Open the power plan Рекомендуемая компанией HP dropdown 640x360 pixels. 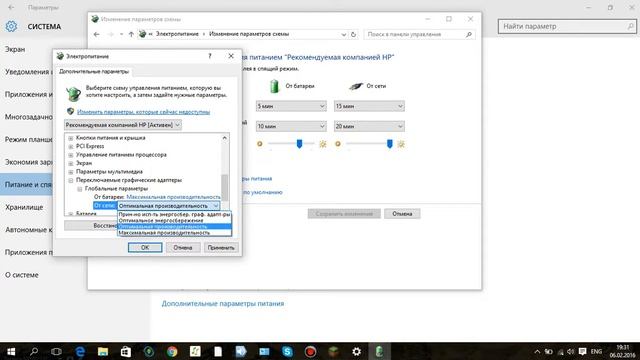[123, 125]
